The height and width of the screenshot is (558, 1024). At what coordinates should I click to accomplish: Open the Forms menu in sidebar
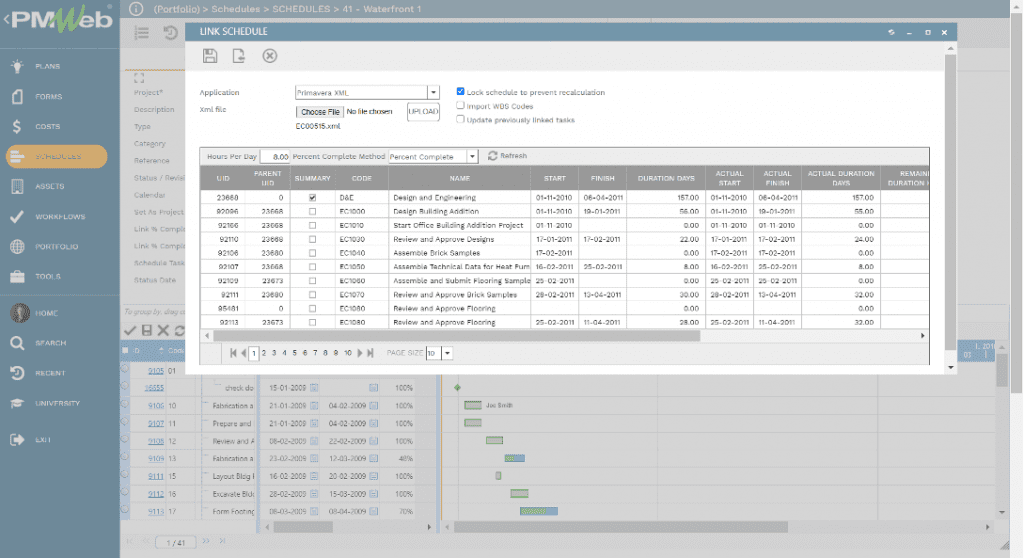48,96
